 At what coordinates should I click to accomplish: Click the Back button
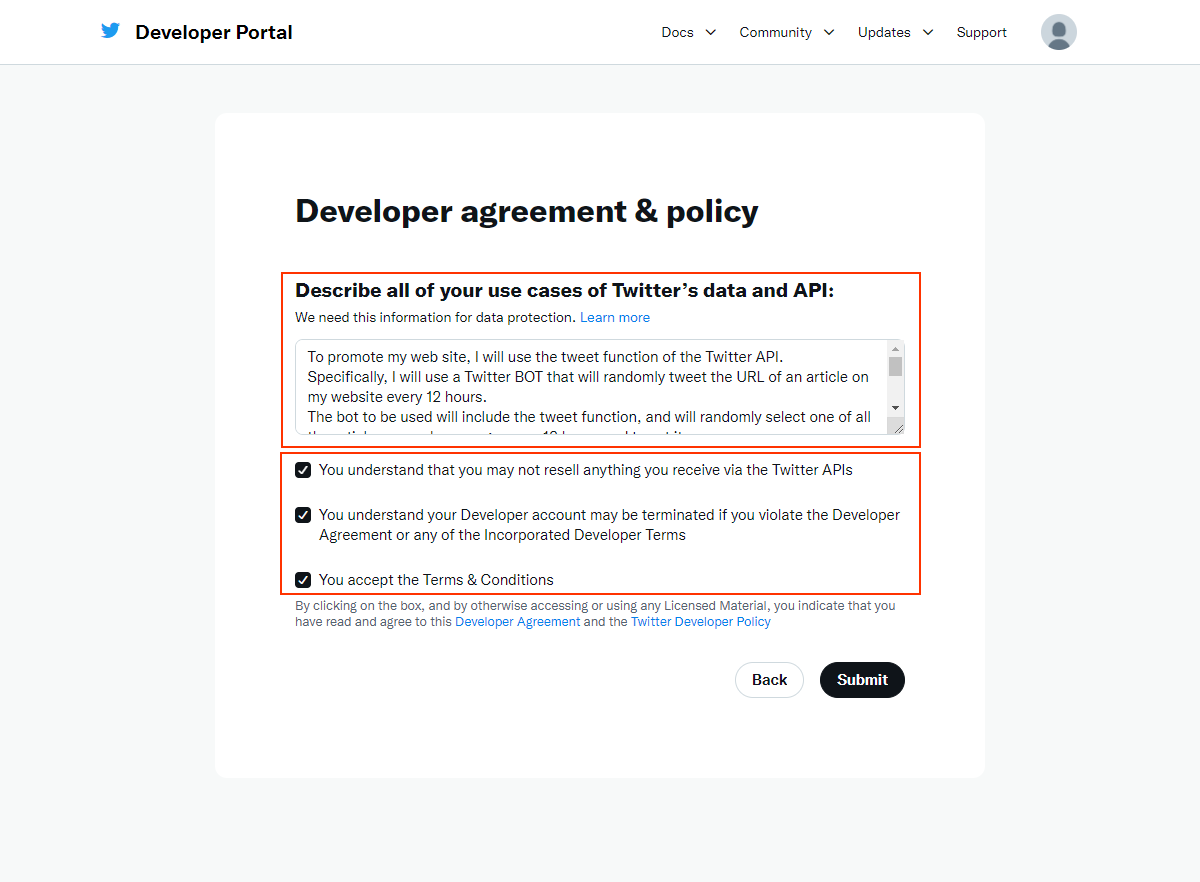[769, 679]
